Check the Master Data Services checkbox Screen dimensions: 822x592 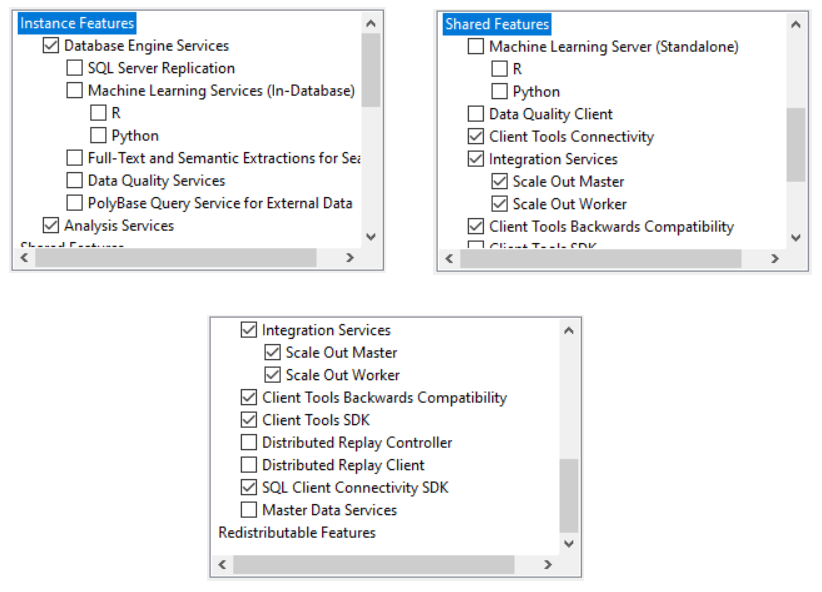tap(249, 510)
